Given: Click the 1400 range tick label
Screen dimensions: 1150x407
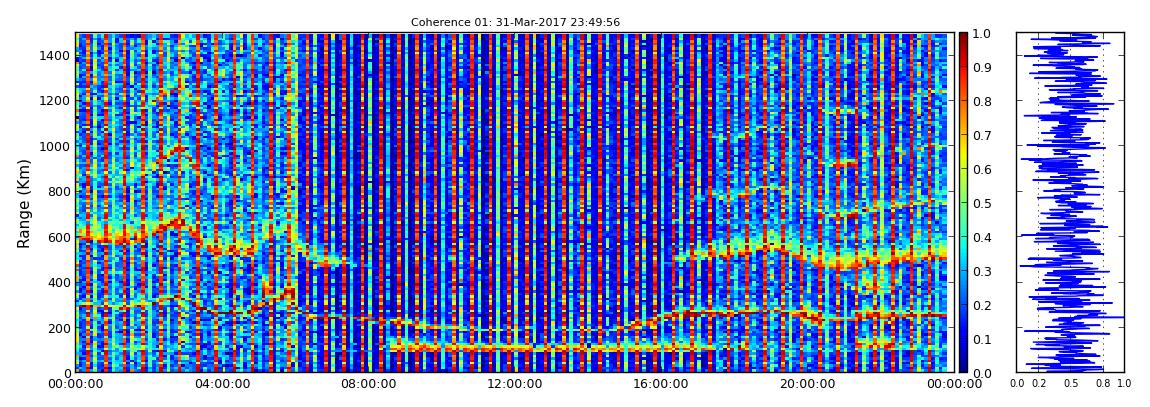Looking at the screenshot, I should (55, 55).
